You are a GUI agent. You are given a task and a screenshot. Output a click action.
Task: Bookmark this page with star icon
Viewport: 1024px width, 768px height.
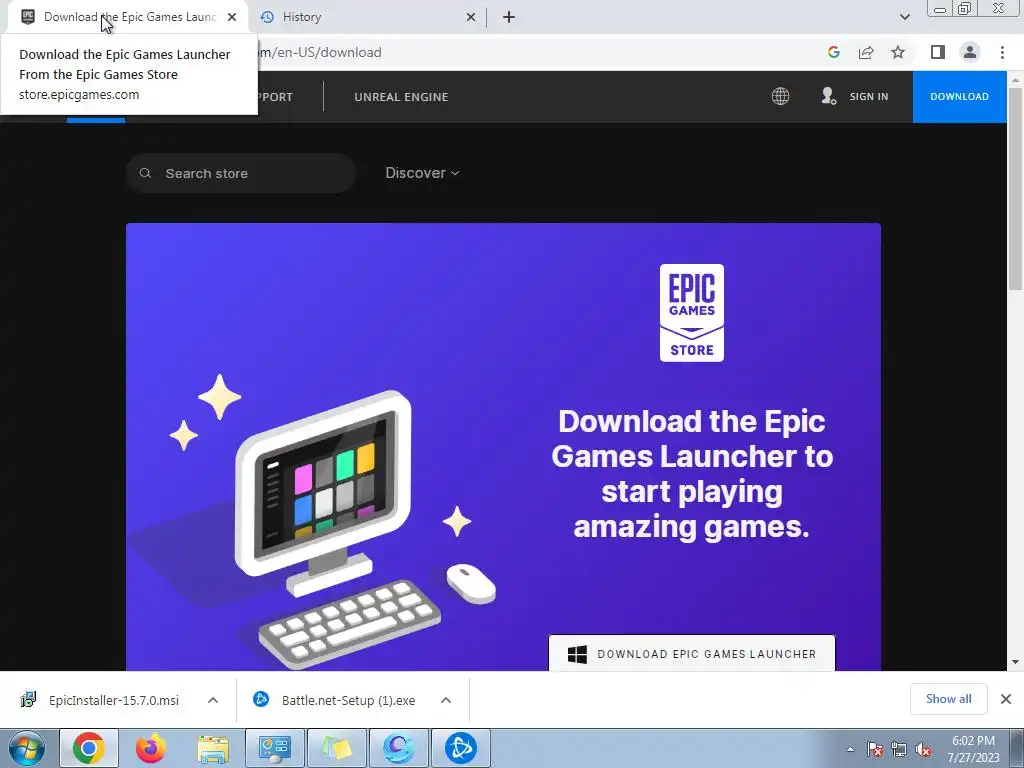(x=898, y=52)
